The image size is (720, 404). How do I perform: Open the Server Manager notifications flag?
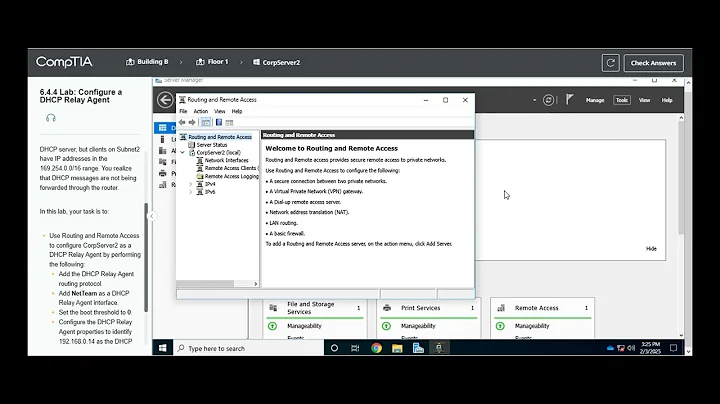pos(569,99)
